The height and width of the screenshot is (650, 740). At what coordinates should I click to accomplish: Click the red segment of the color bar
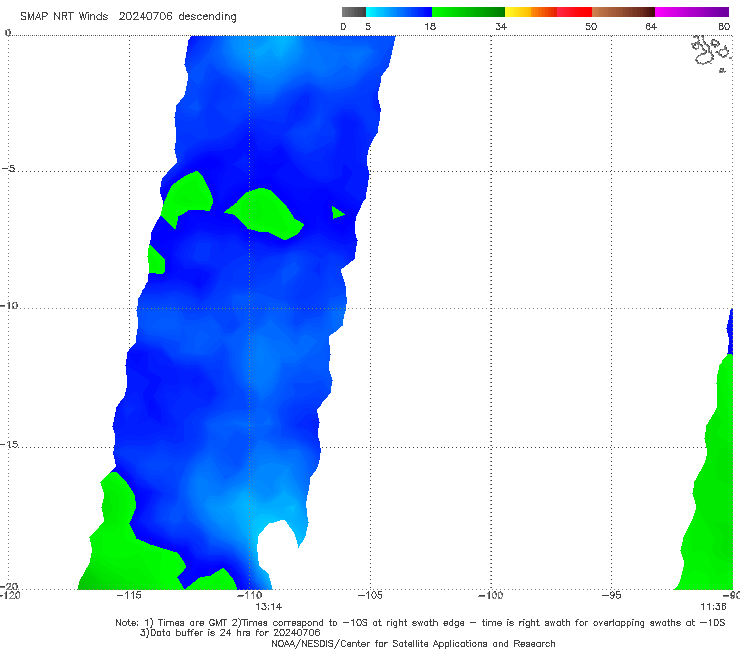point(574,12)
